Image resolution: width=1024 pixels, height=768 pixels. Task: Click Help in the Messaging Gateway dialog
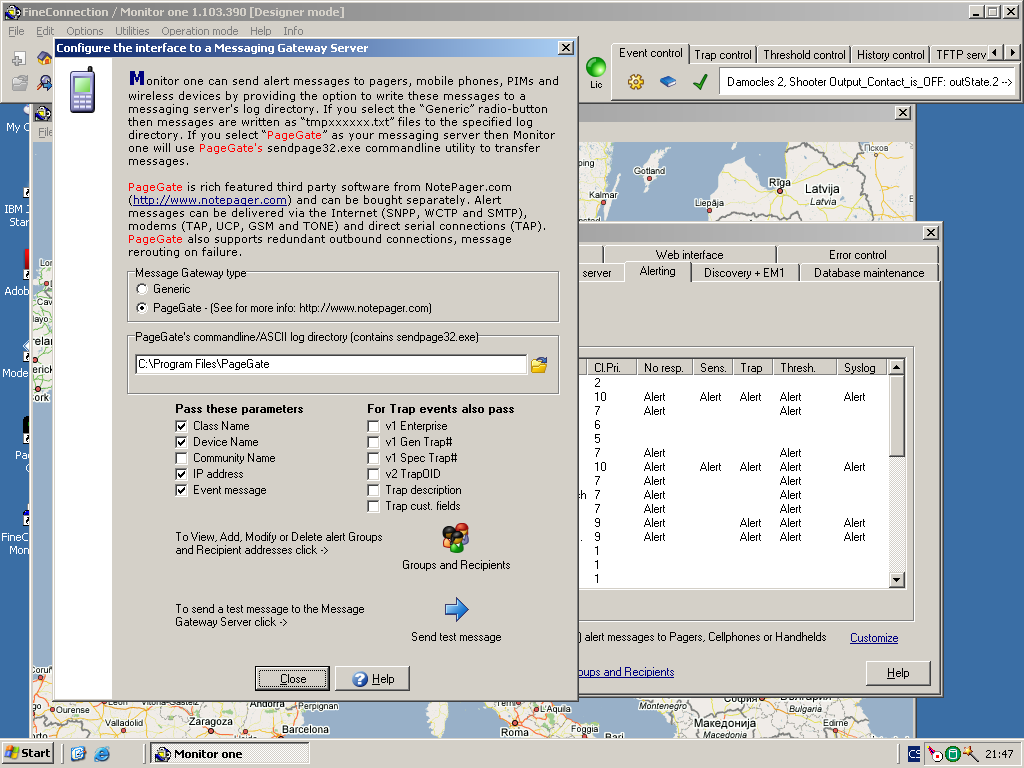tap(373, 679)
